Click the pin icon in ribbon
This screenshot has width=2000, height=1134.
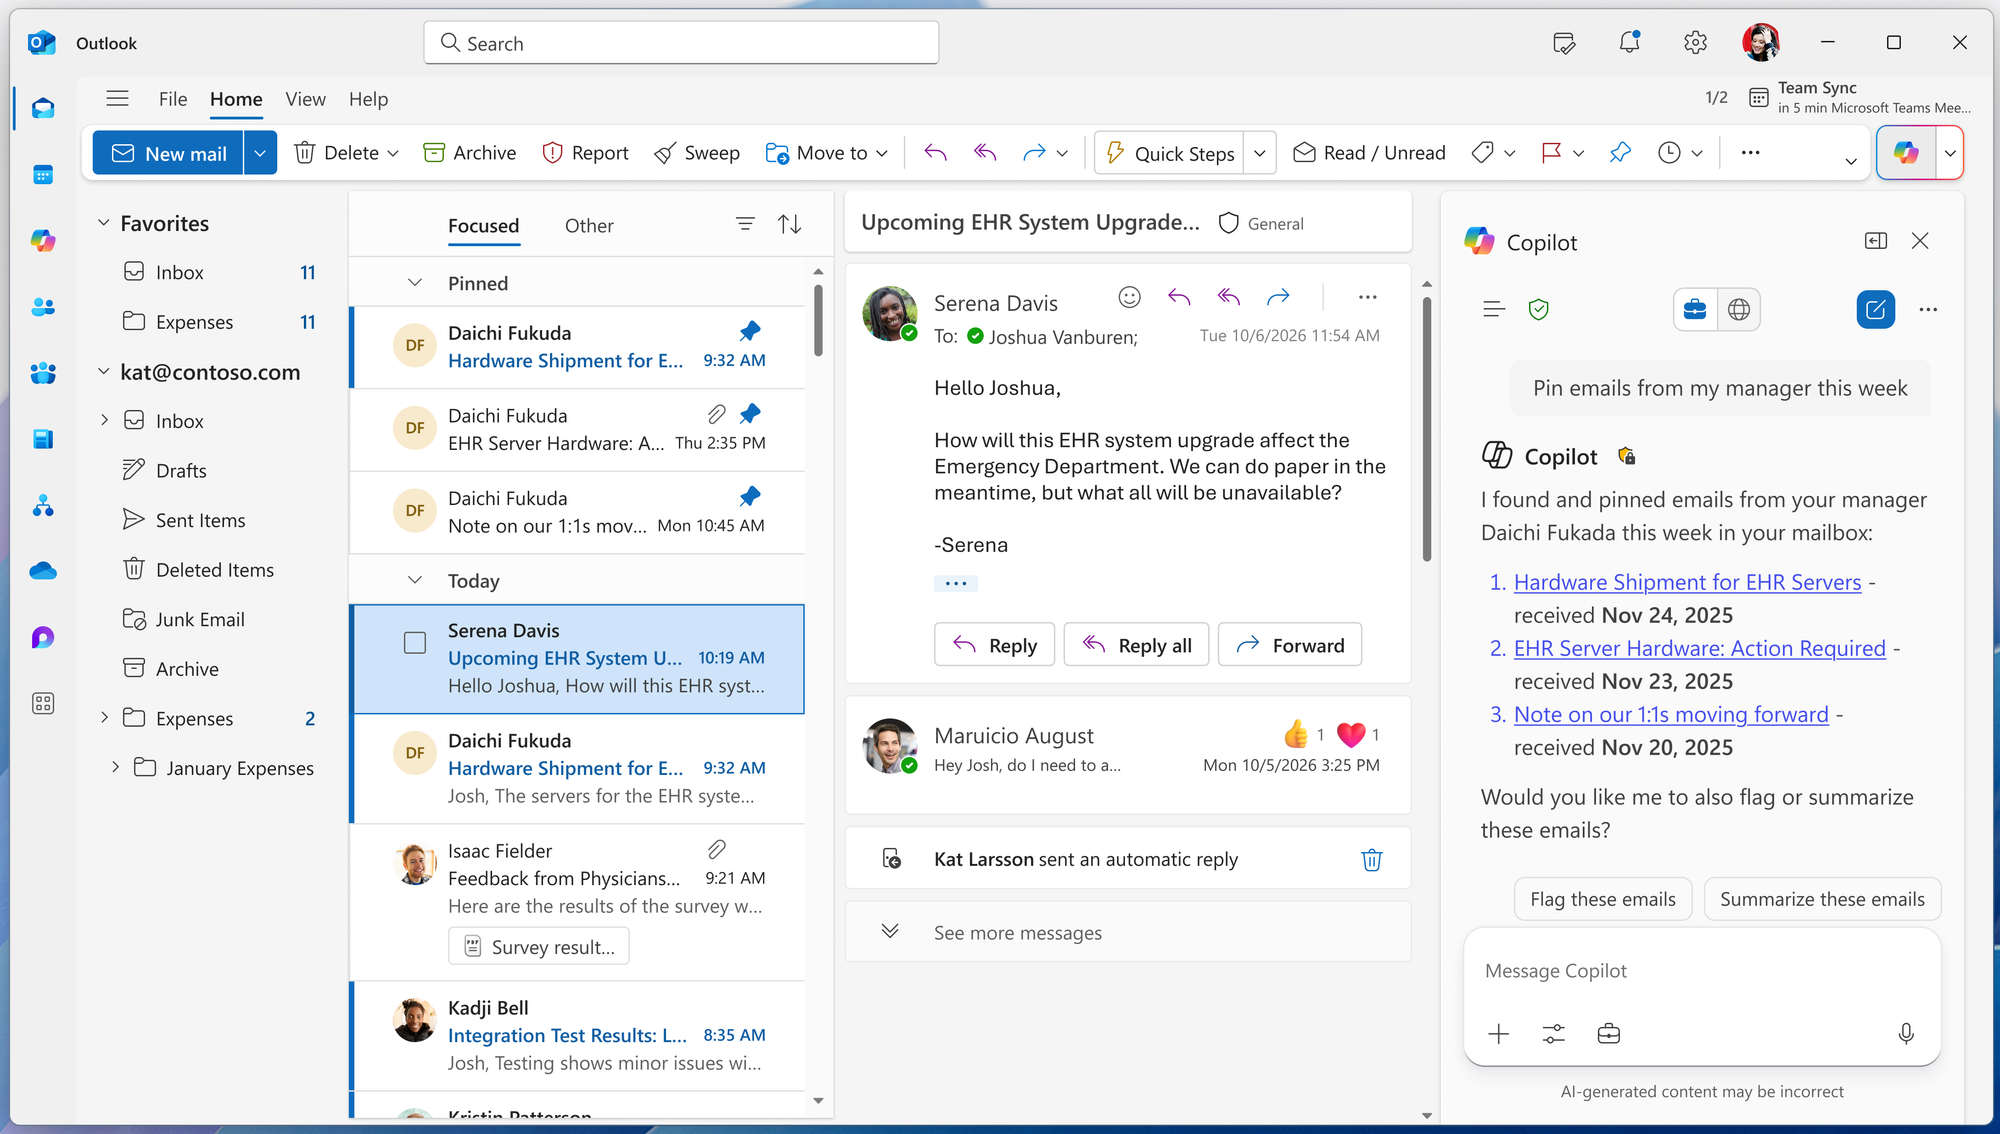point(1620,153)
